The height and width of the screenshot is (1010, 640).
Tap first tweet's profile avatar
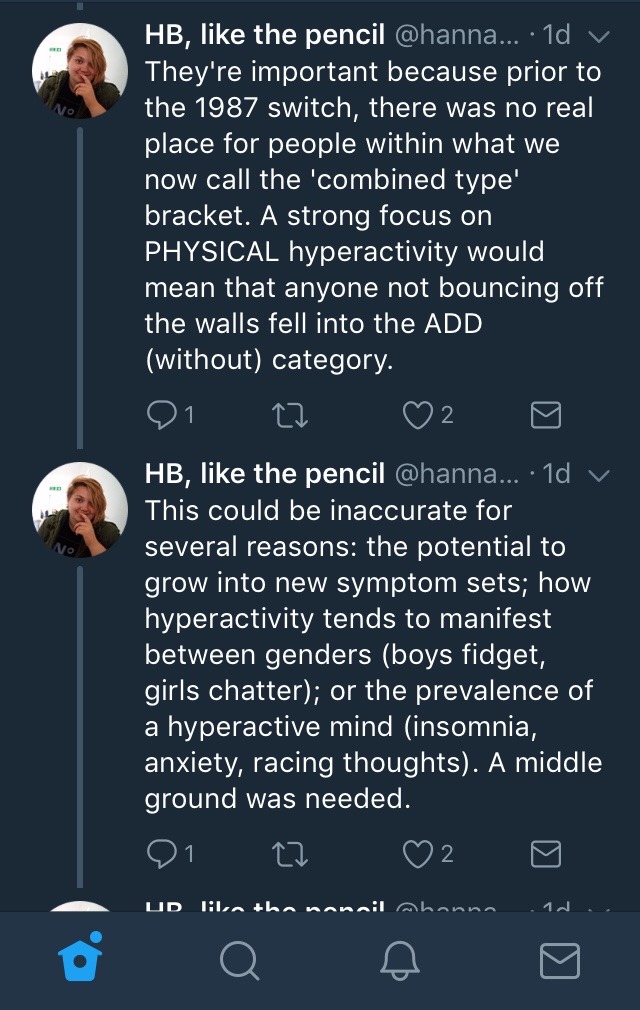point(80,69)
